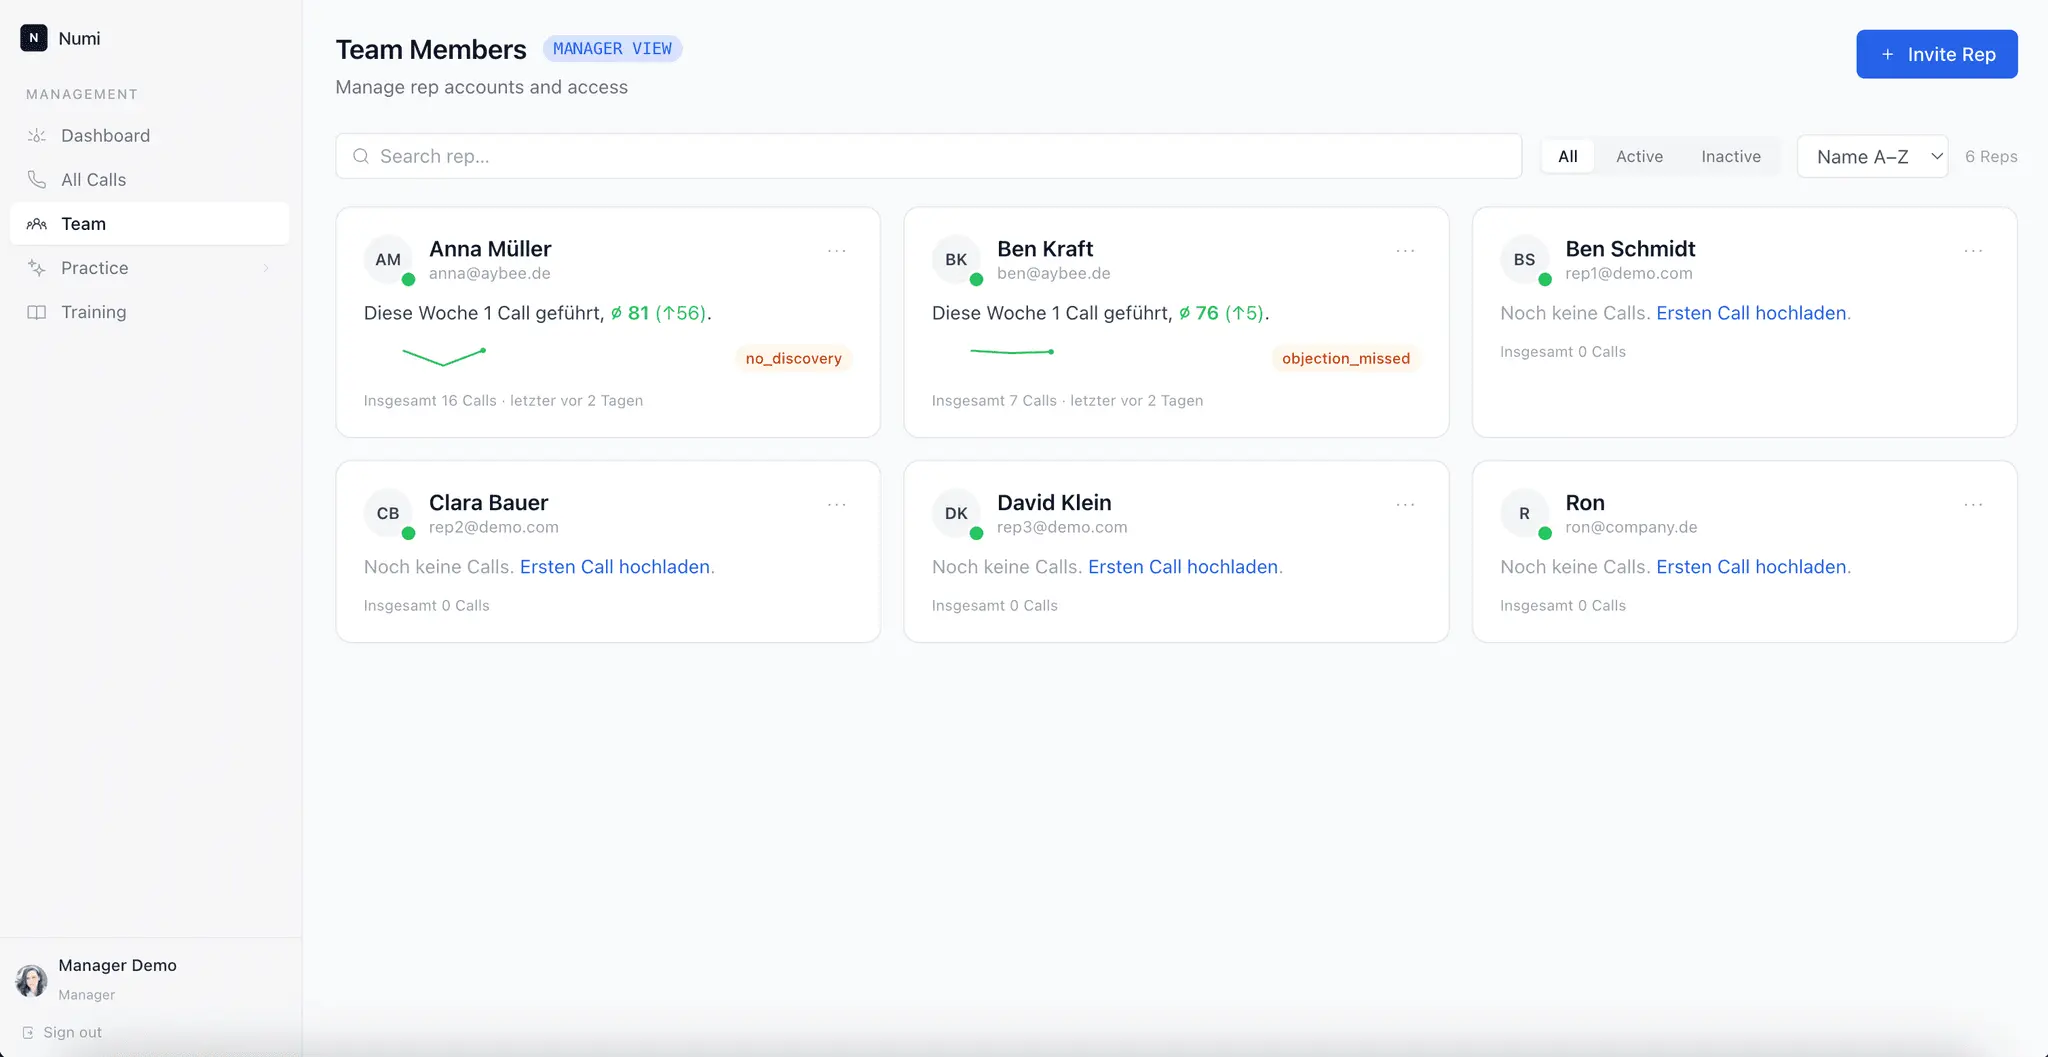Click Ben Kraft's score trend sparkline
The width and height of the screenshot is (2048, 1057).
(x=1012, y=351)
